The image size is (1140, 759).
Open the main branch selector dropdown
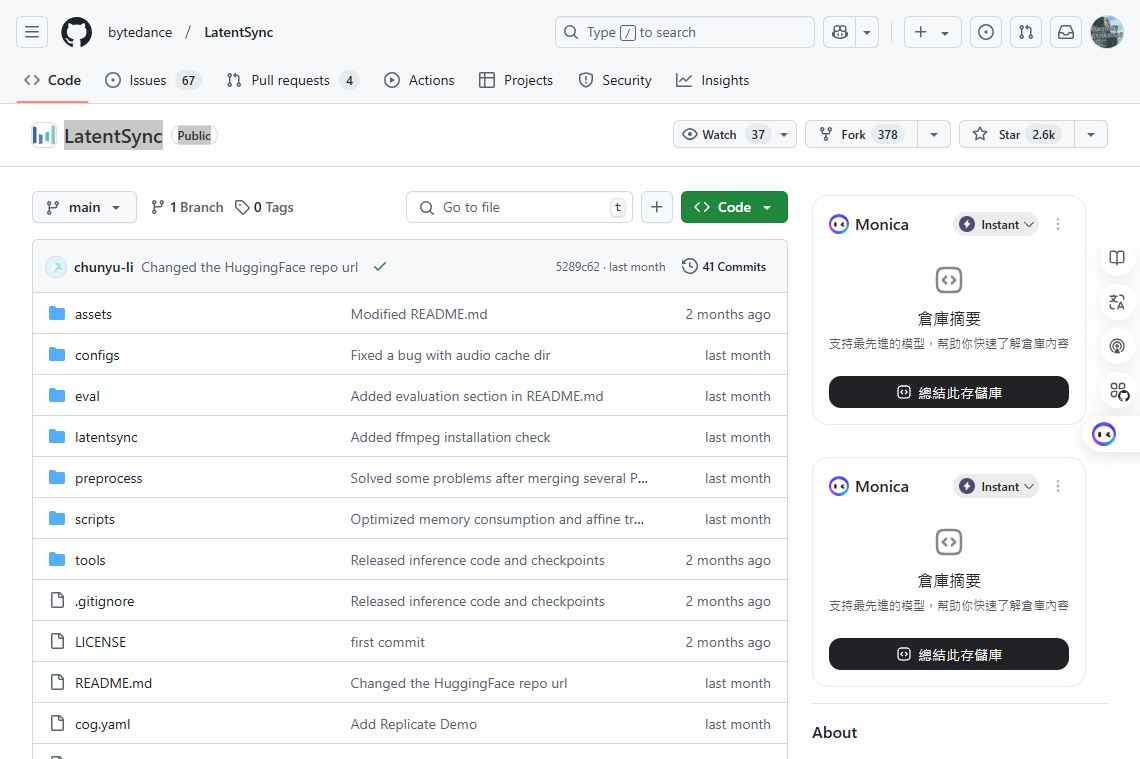(84, 207)
